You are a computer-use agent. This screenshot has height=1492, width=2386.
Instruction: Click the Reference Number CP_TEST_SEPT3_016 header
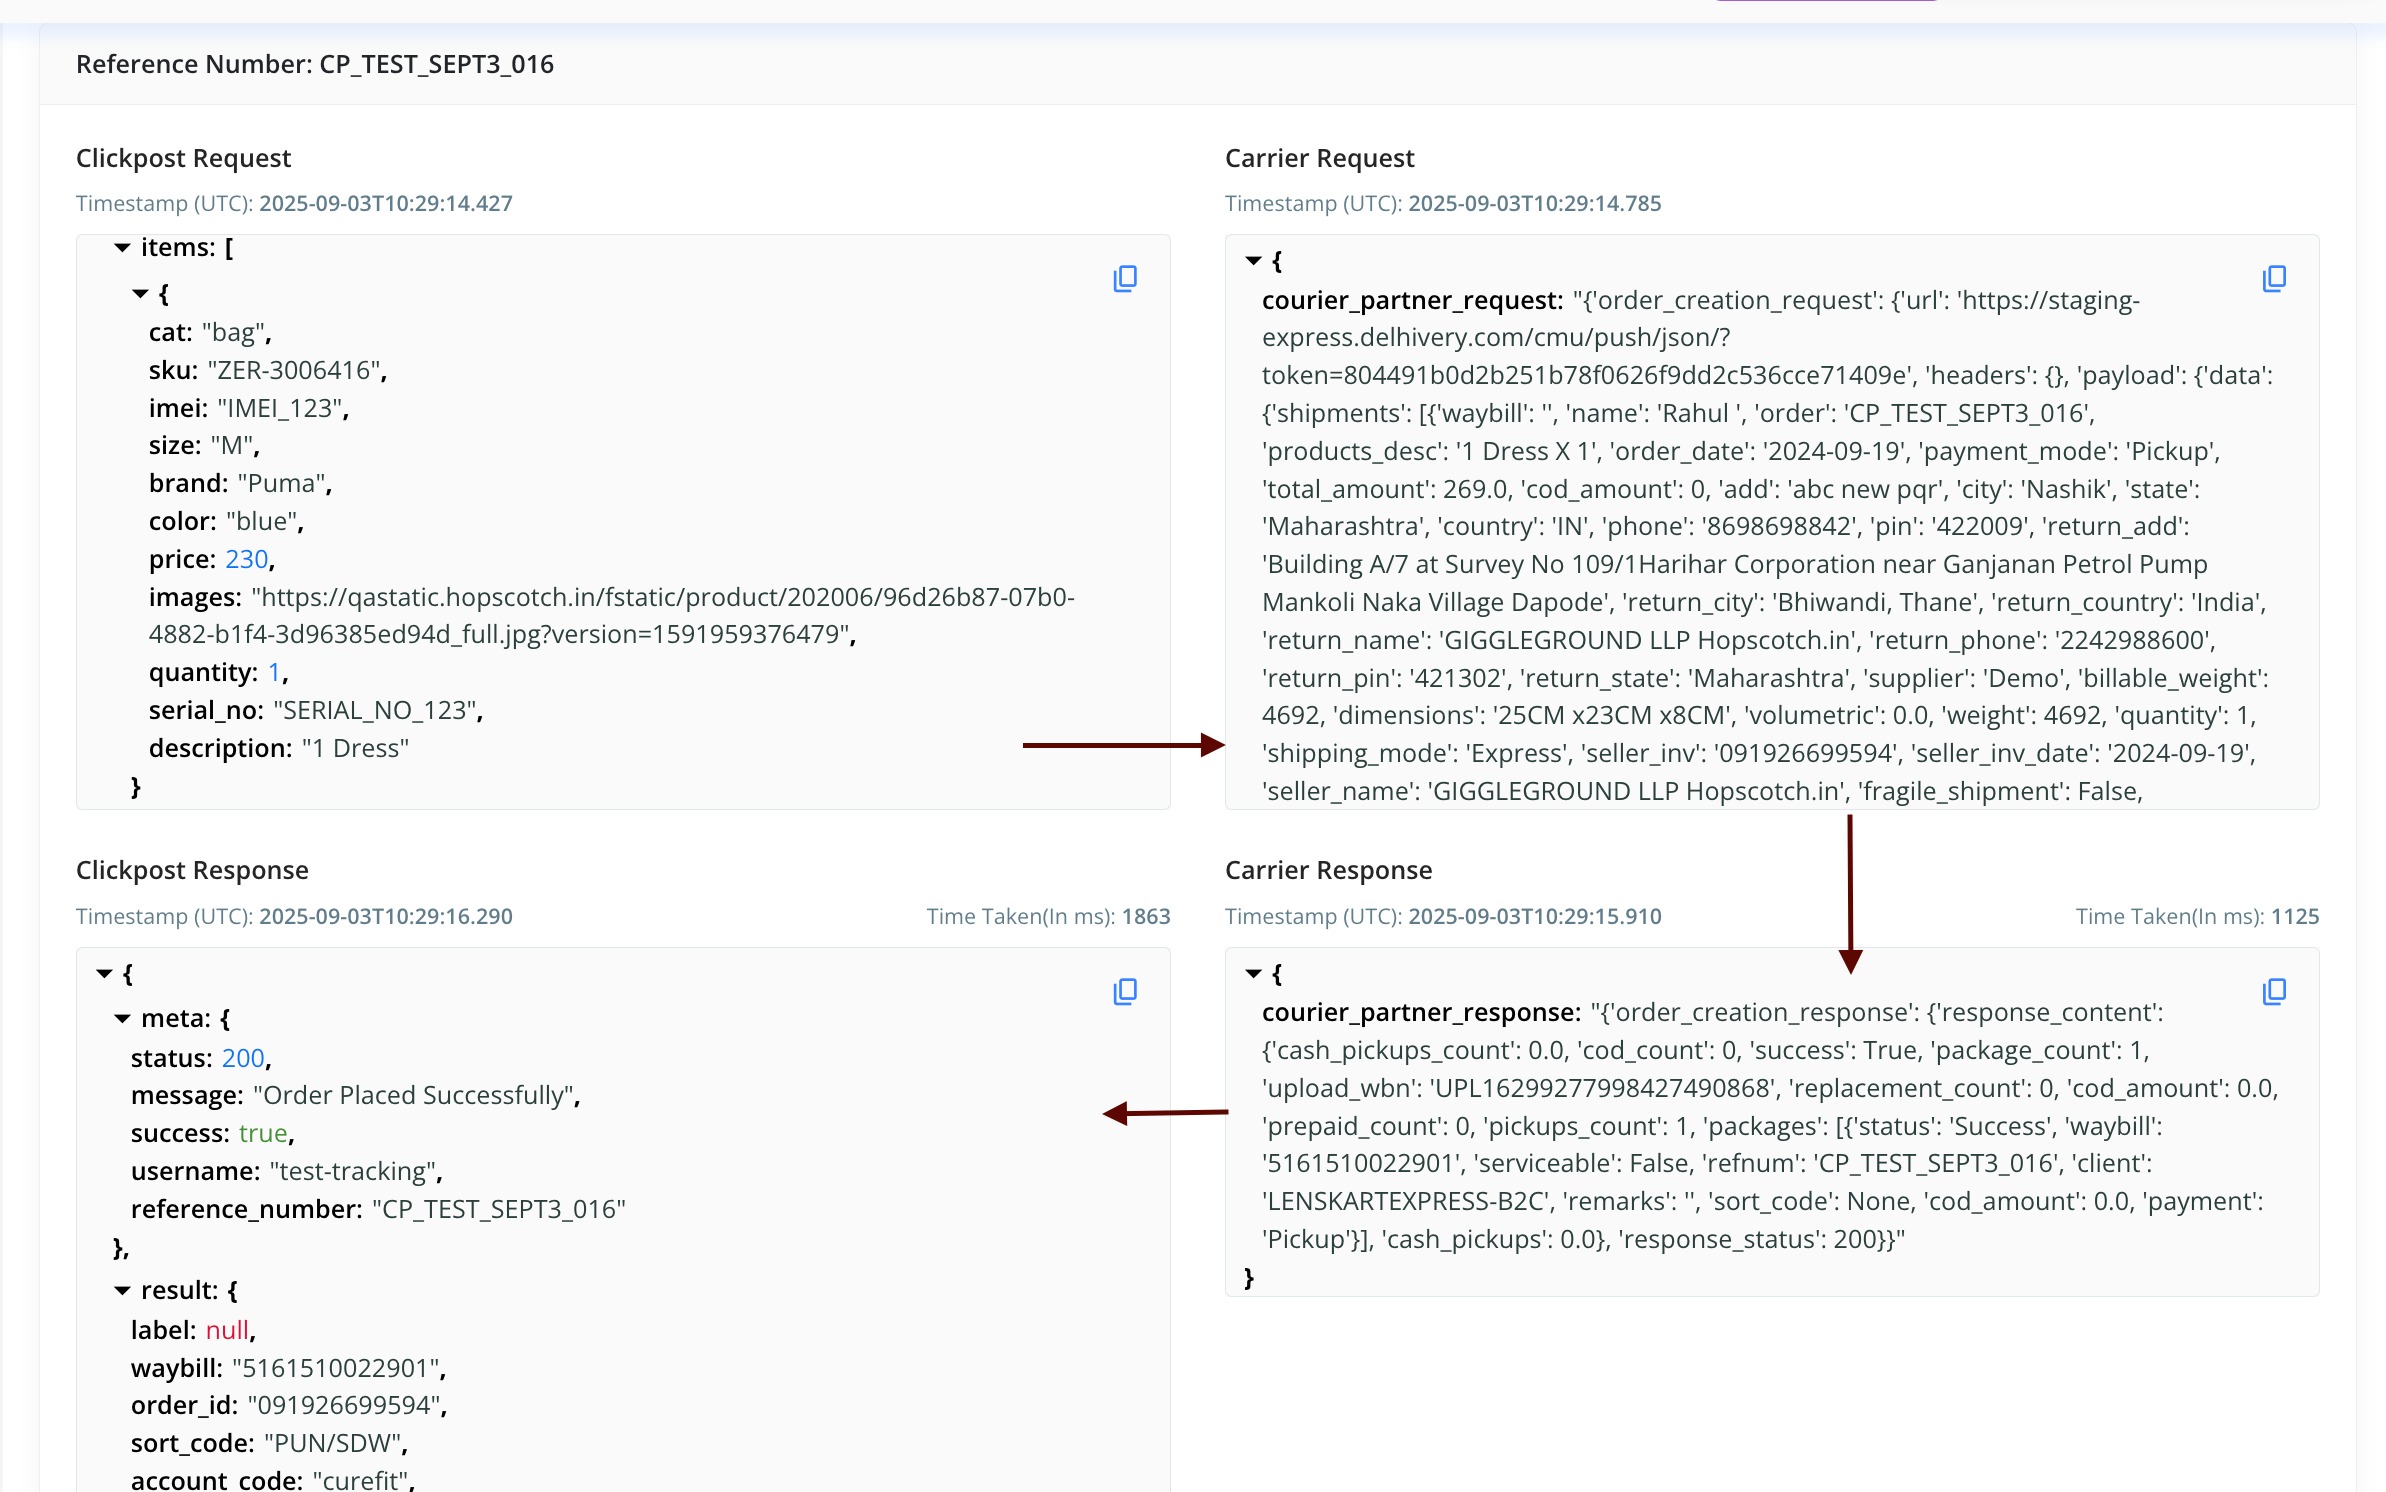[314, 65]
